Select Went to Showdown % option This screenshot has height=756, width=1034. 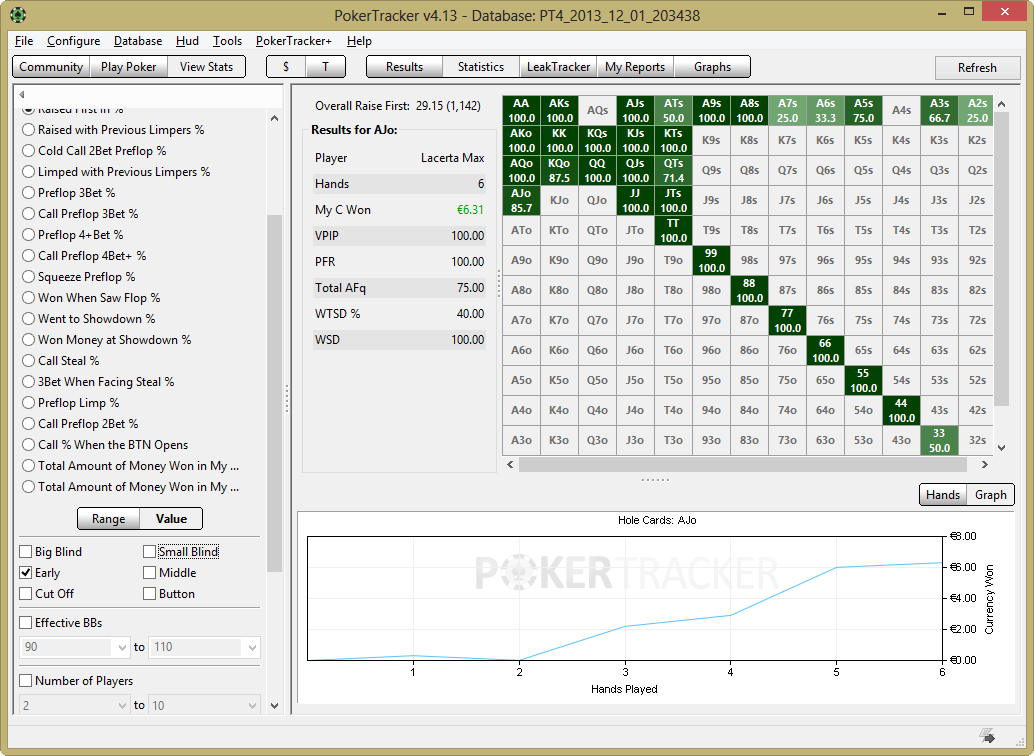(x=88, y=319)
